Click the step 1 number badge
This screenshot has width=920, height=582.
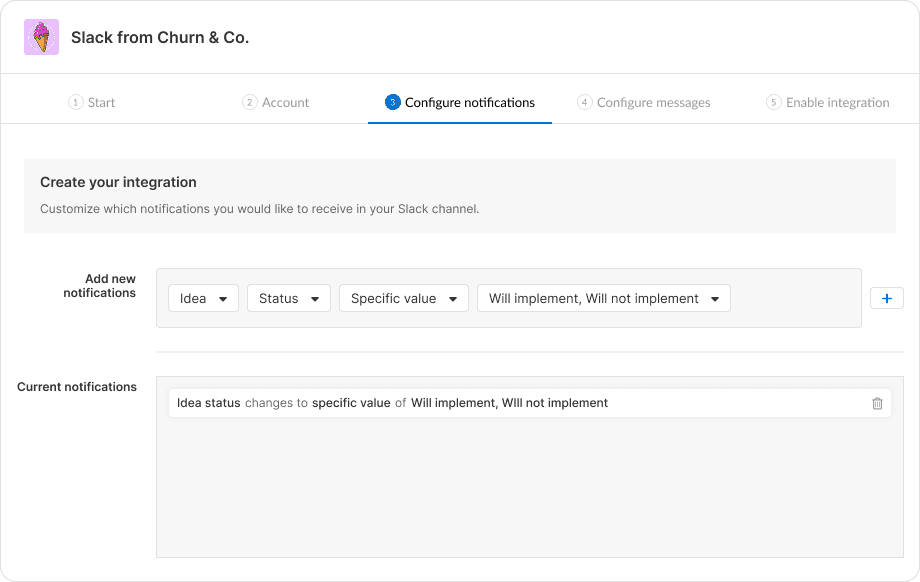(75, 102)
